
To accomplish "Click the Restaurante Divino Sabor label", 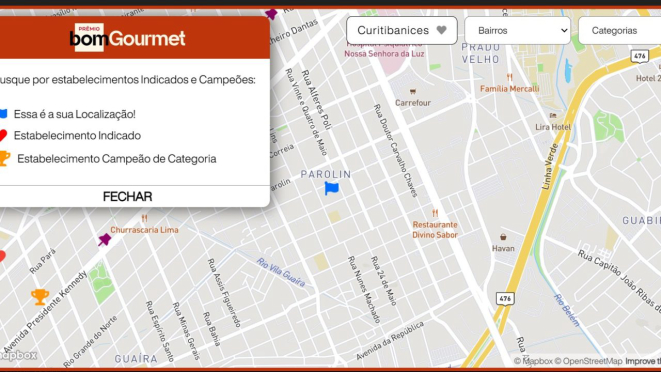I will [x=435, y=230].
